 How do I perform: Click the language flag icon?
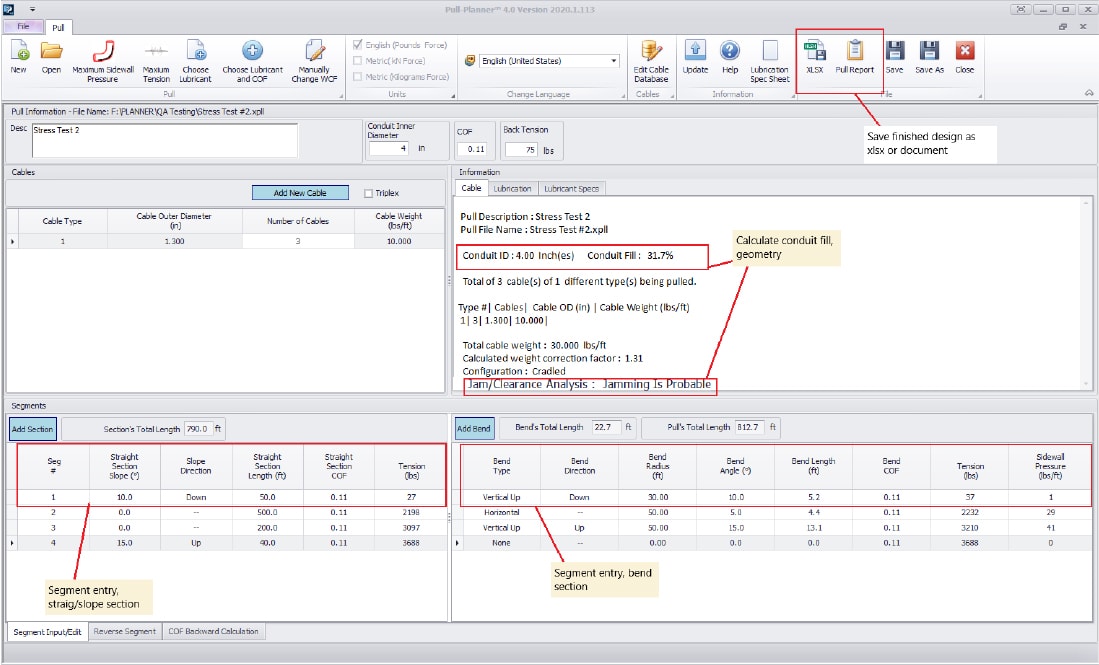(470, 61)
